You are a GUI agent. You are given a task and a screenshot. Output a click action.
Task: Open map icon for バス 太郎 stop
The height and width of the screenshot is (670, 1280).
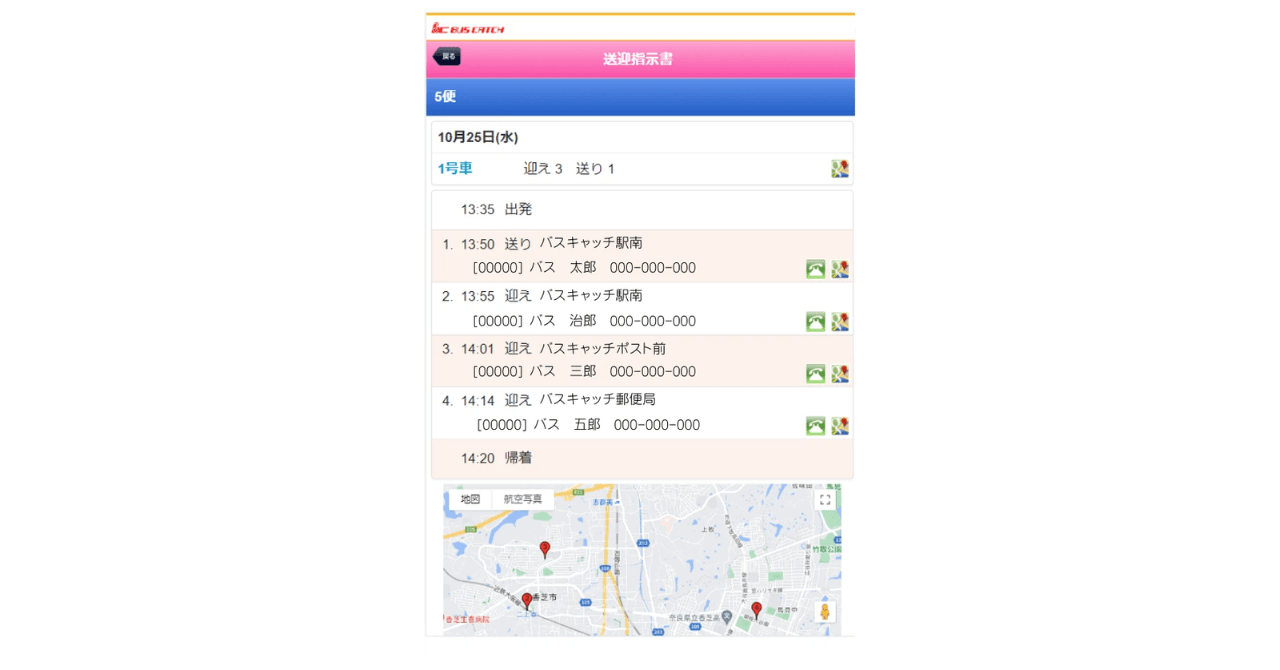(840, 269)
